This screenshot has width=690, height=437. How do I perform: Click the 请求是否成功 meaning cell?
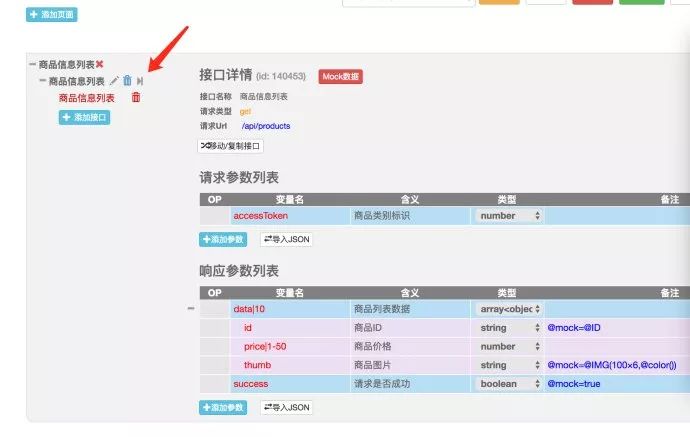pos(410,384)
